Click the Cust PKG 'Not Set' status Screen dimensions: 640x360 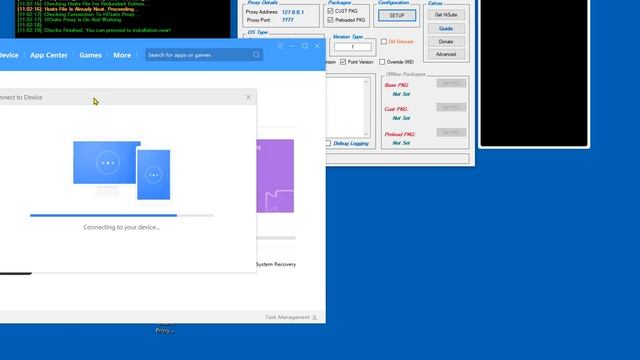401,118
